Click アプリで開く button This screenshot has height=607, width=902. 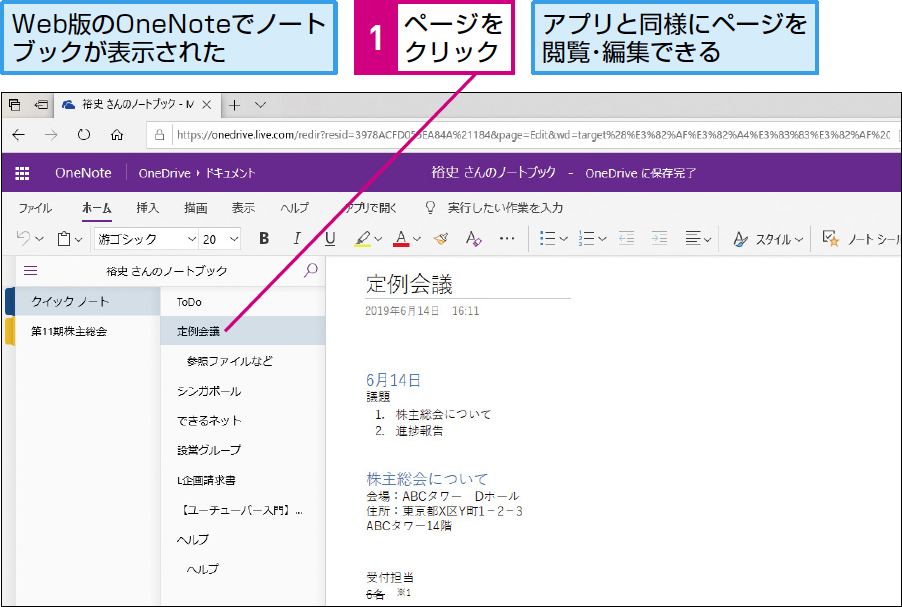370,208
